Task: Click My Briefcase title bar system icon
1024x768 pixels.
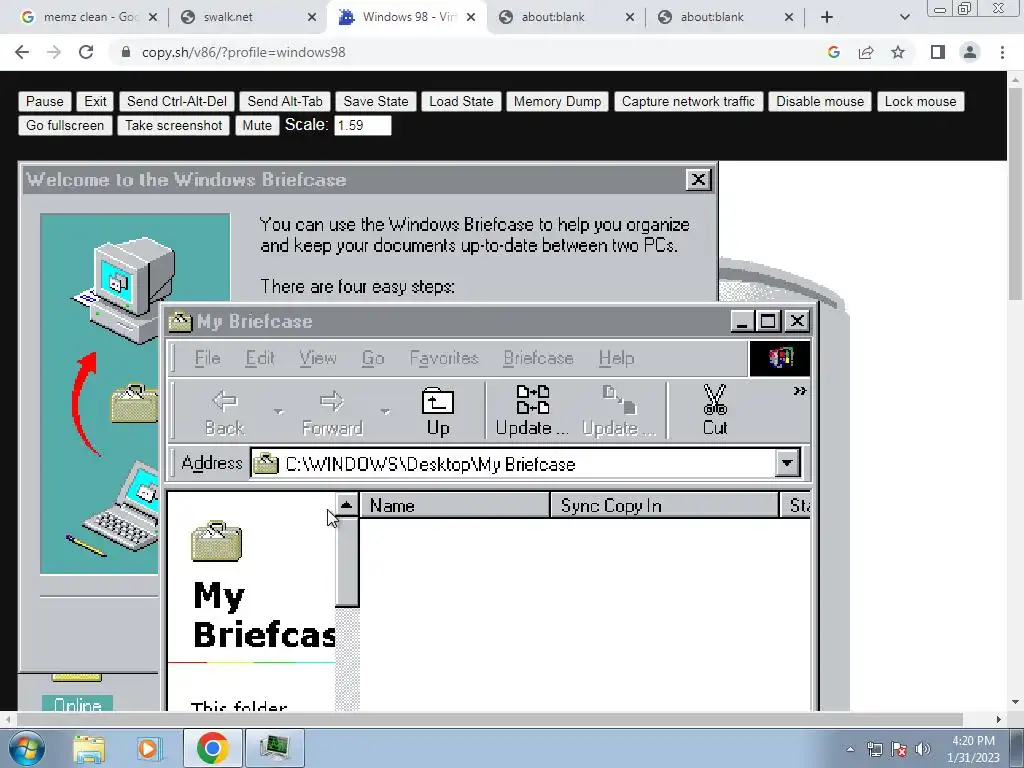Action: [180, 321]
